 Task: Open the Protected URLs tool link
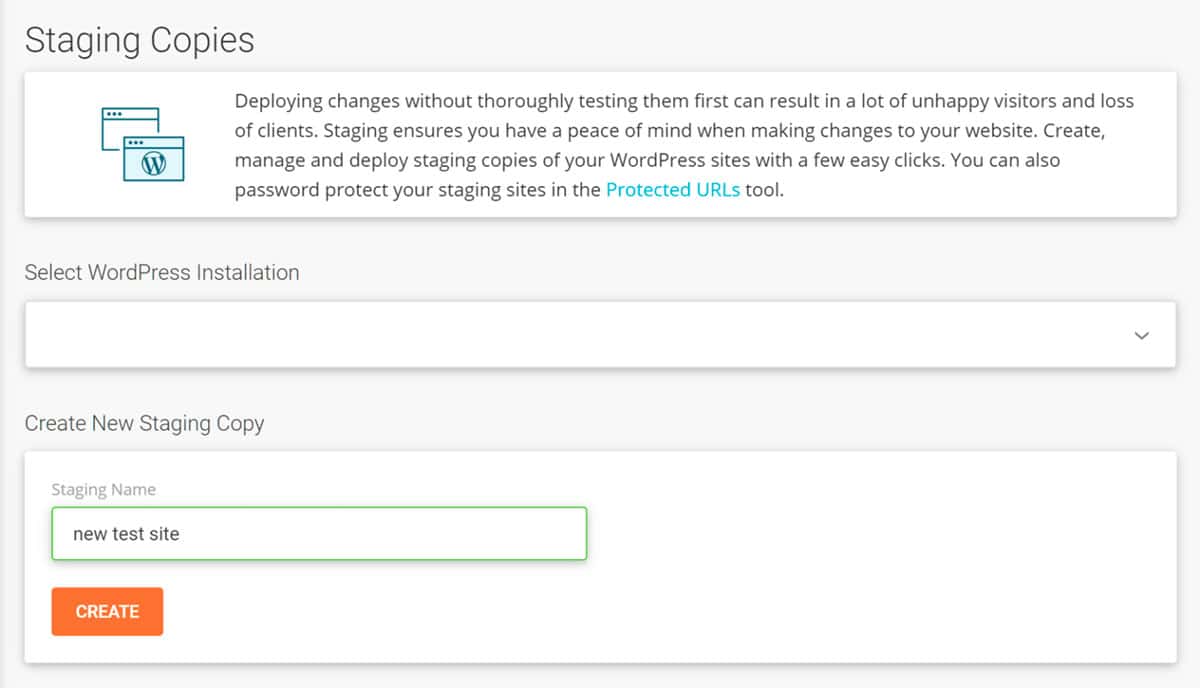coord(673,189)
